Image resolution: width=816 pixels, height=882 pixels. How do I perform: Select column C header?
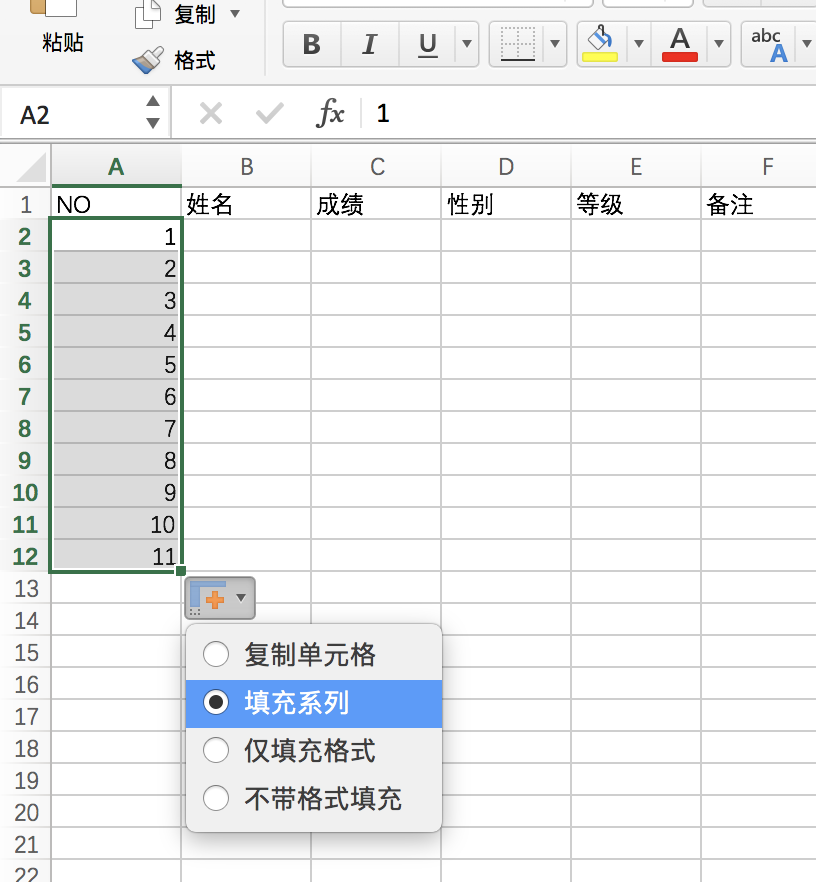(376, 167)
